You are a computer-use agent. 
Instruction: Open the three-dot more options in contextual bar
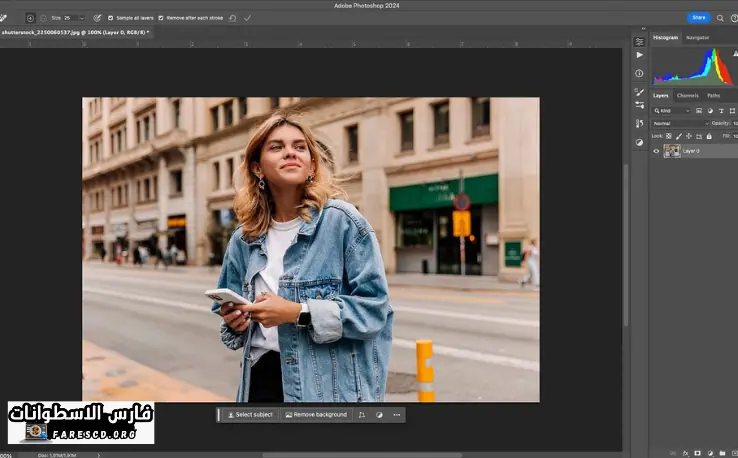coord(396,414)
